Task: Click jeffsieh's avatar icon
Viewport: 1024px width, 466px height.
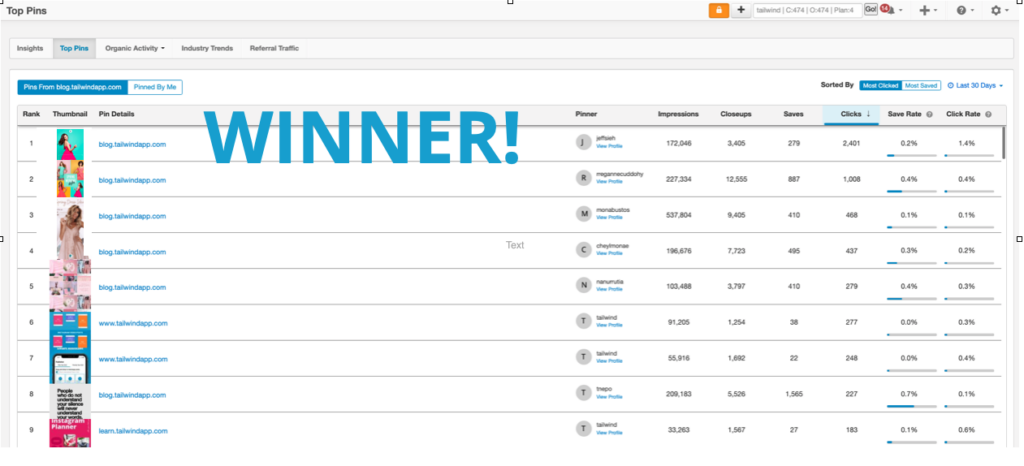Action: [x=583, y=143]
